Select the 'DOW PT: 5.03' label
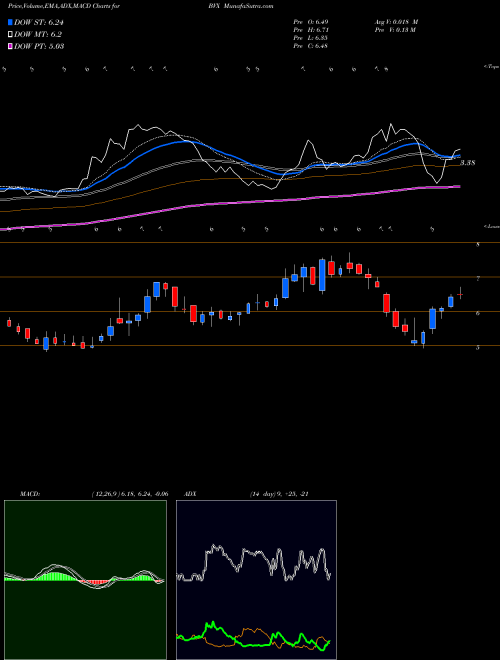Screen dimensions: 500x660 coord(39,46)
